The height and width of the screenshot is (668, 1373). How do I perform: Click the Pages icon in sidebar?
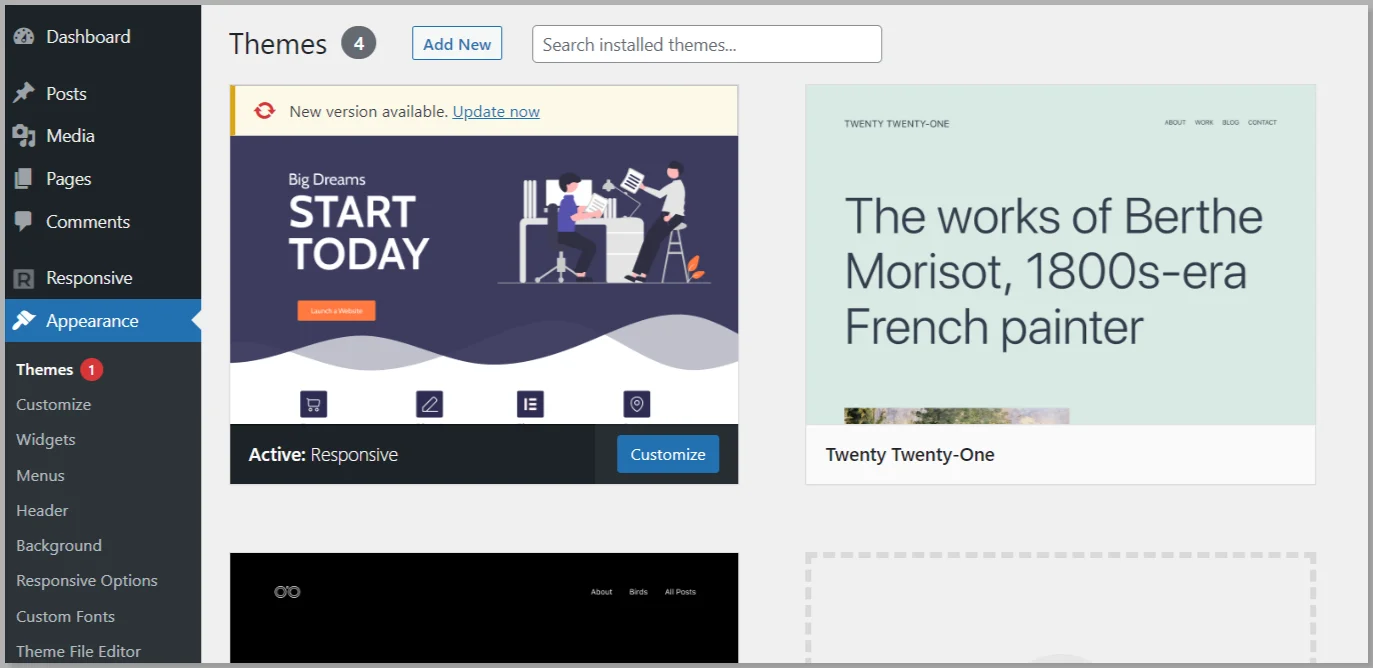pos(24,179)
